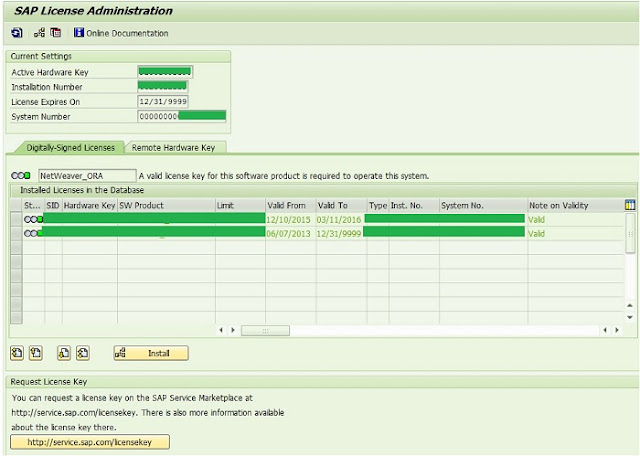Click the St... column header
The image size is (640, 456).
33,205
